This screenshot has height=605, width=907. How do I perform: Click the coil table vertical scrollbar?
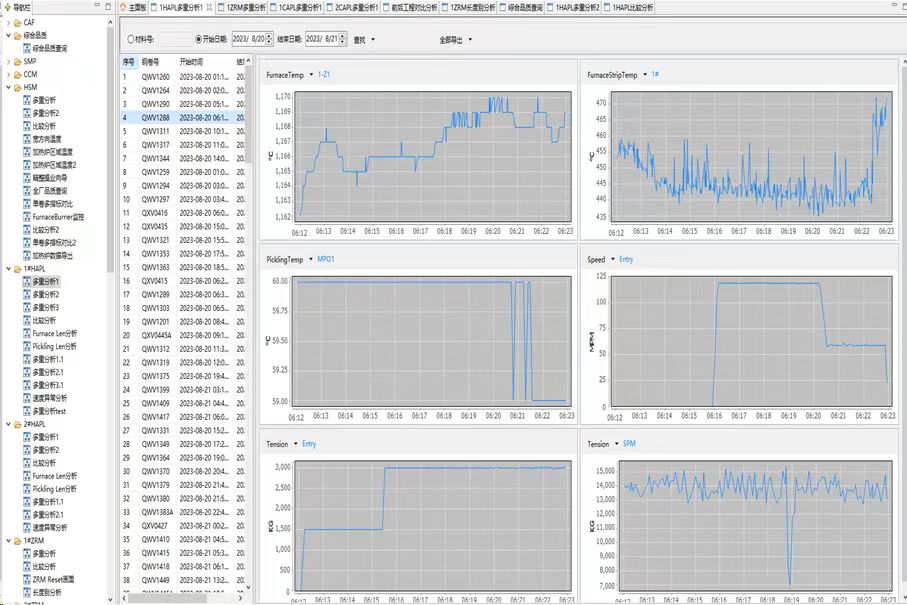click(x=248, y=324)
